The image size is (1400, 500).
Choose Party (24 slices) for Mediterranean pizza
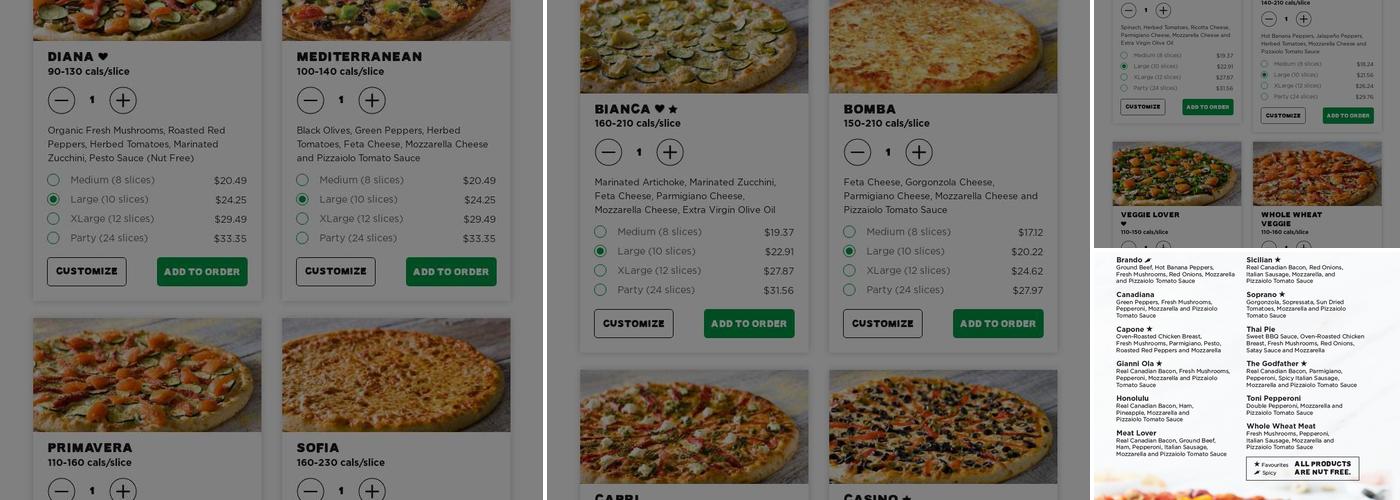click(x=396, y=238)
